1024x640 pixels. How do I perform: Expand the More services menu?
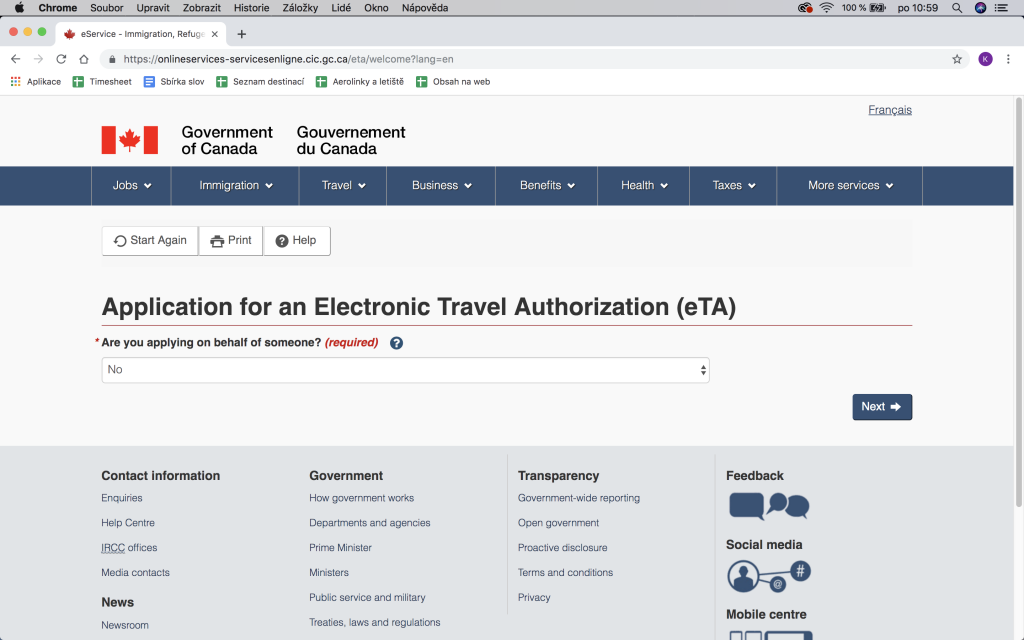tap(850, 186)
